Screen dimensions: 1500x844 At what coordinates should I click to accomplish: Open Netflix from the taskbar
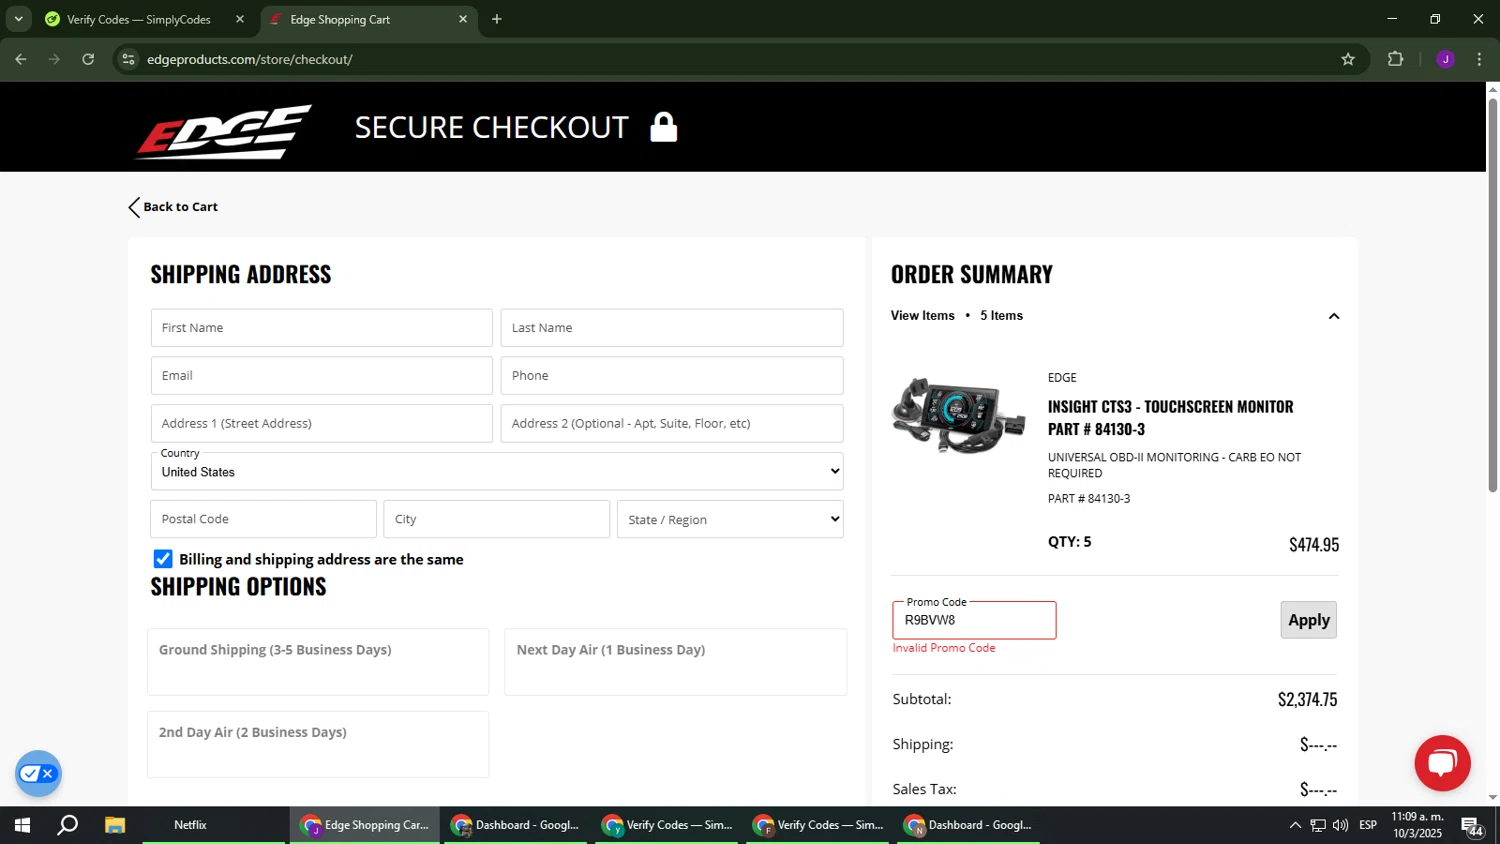click(190, 825)
